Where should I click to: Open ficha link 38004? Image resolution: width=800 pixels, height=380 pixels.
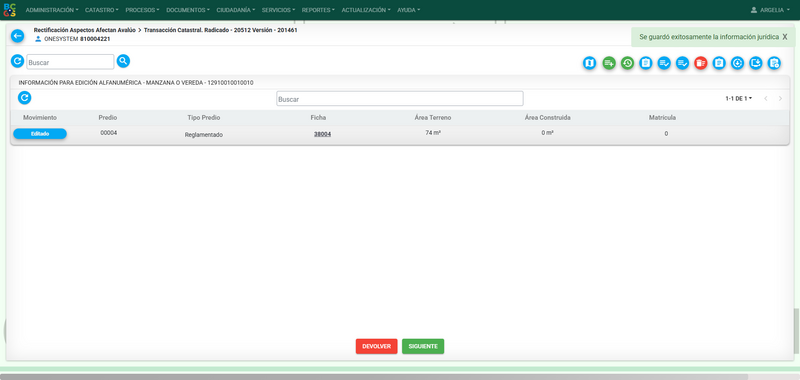[322, 134]
